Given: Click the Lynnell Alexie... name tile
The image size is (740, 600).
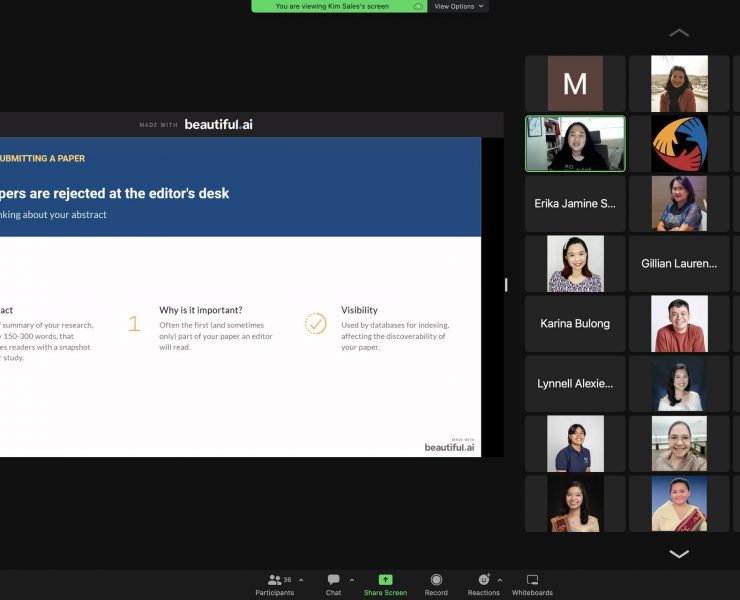Looking at the screenshot, I should (x=575, y=384).
